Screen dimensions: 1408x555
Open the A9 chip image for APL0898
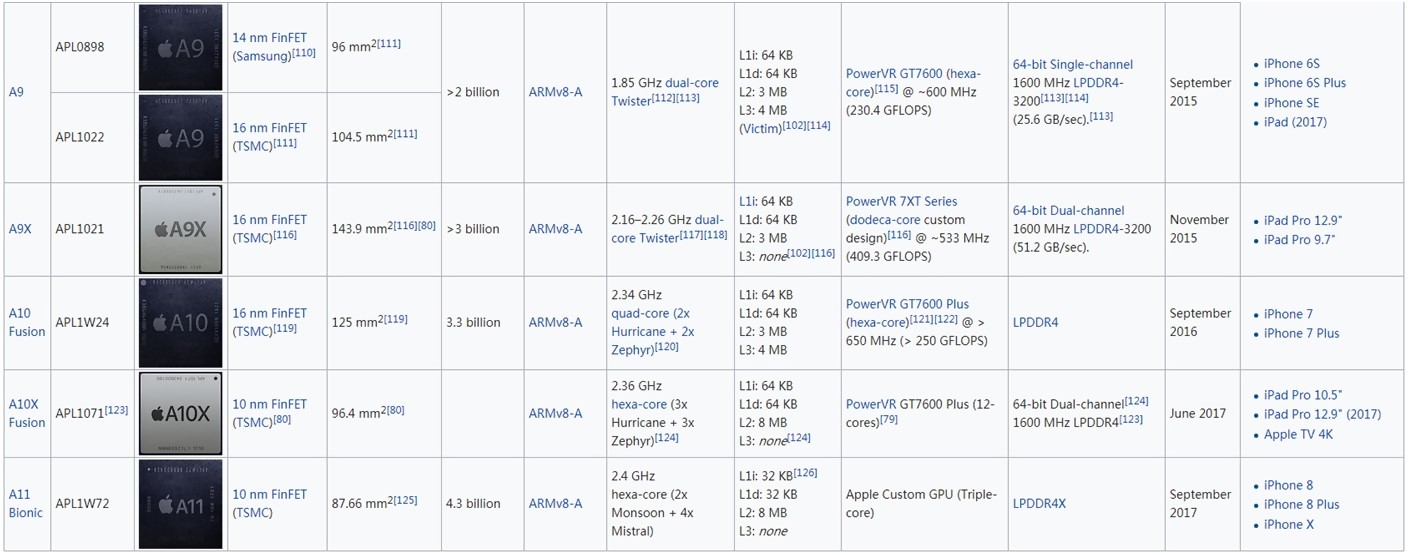(x=180, y=47)
